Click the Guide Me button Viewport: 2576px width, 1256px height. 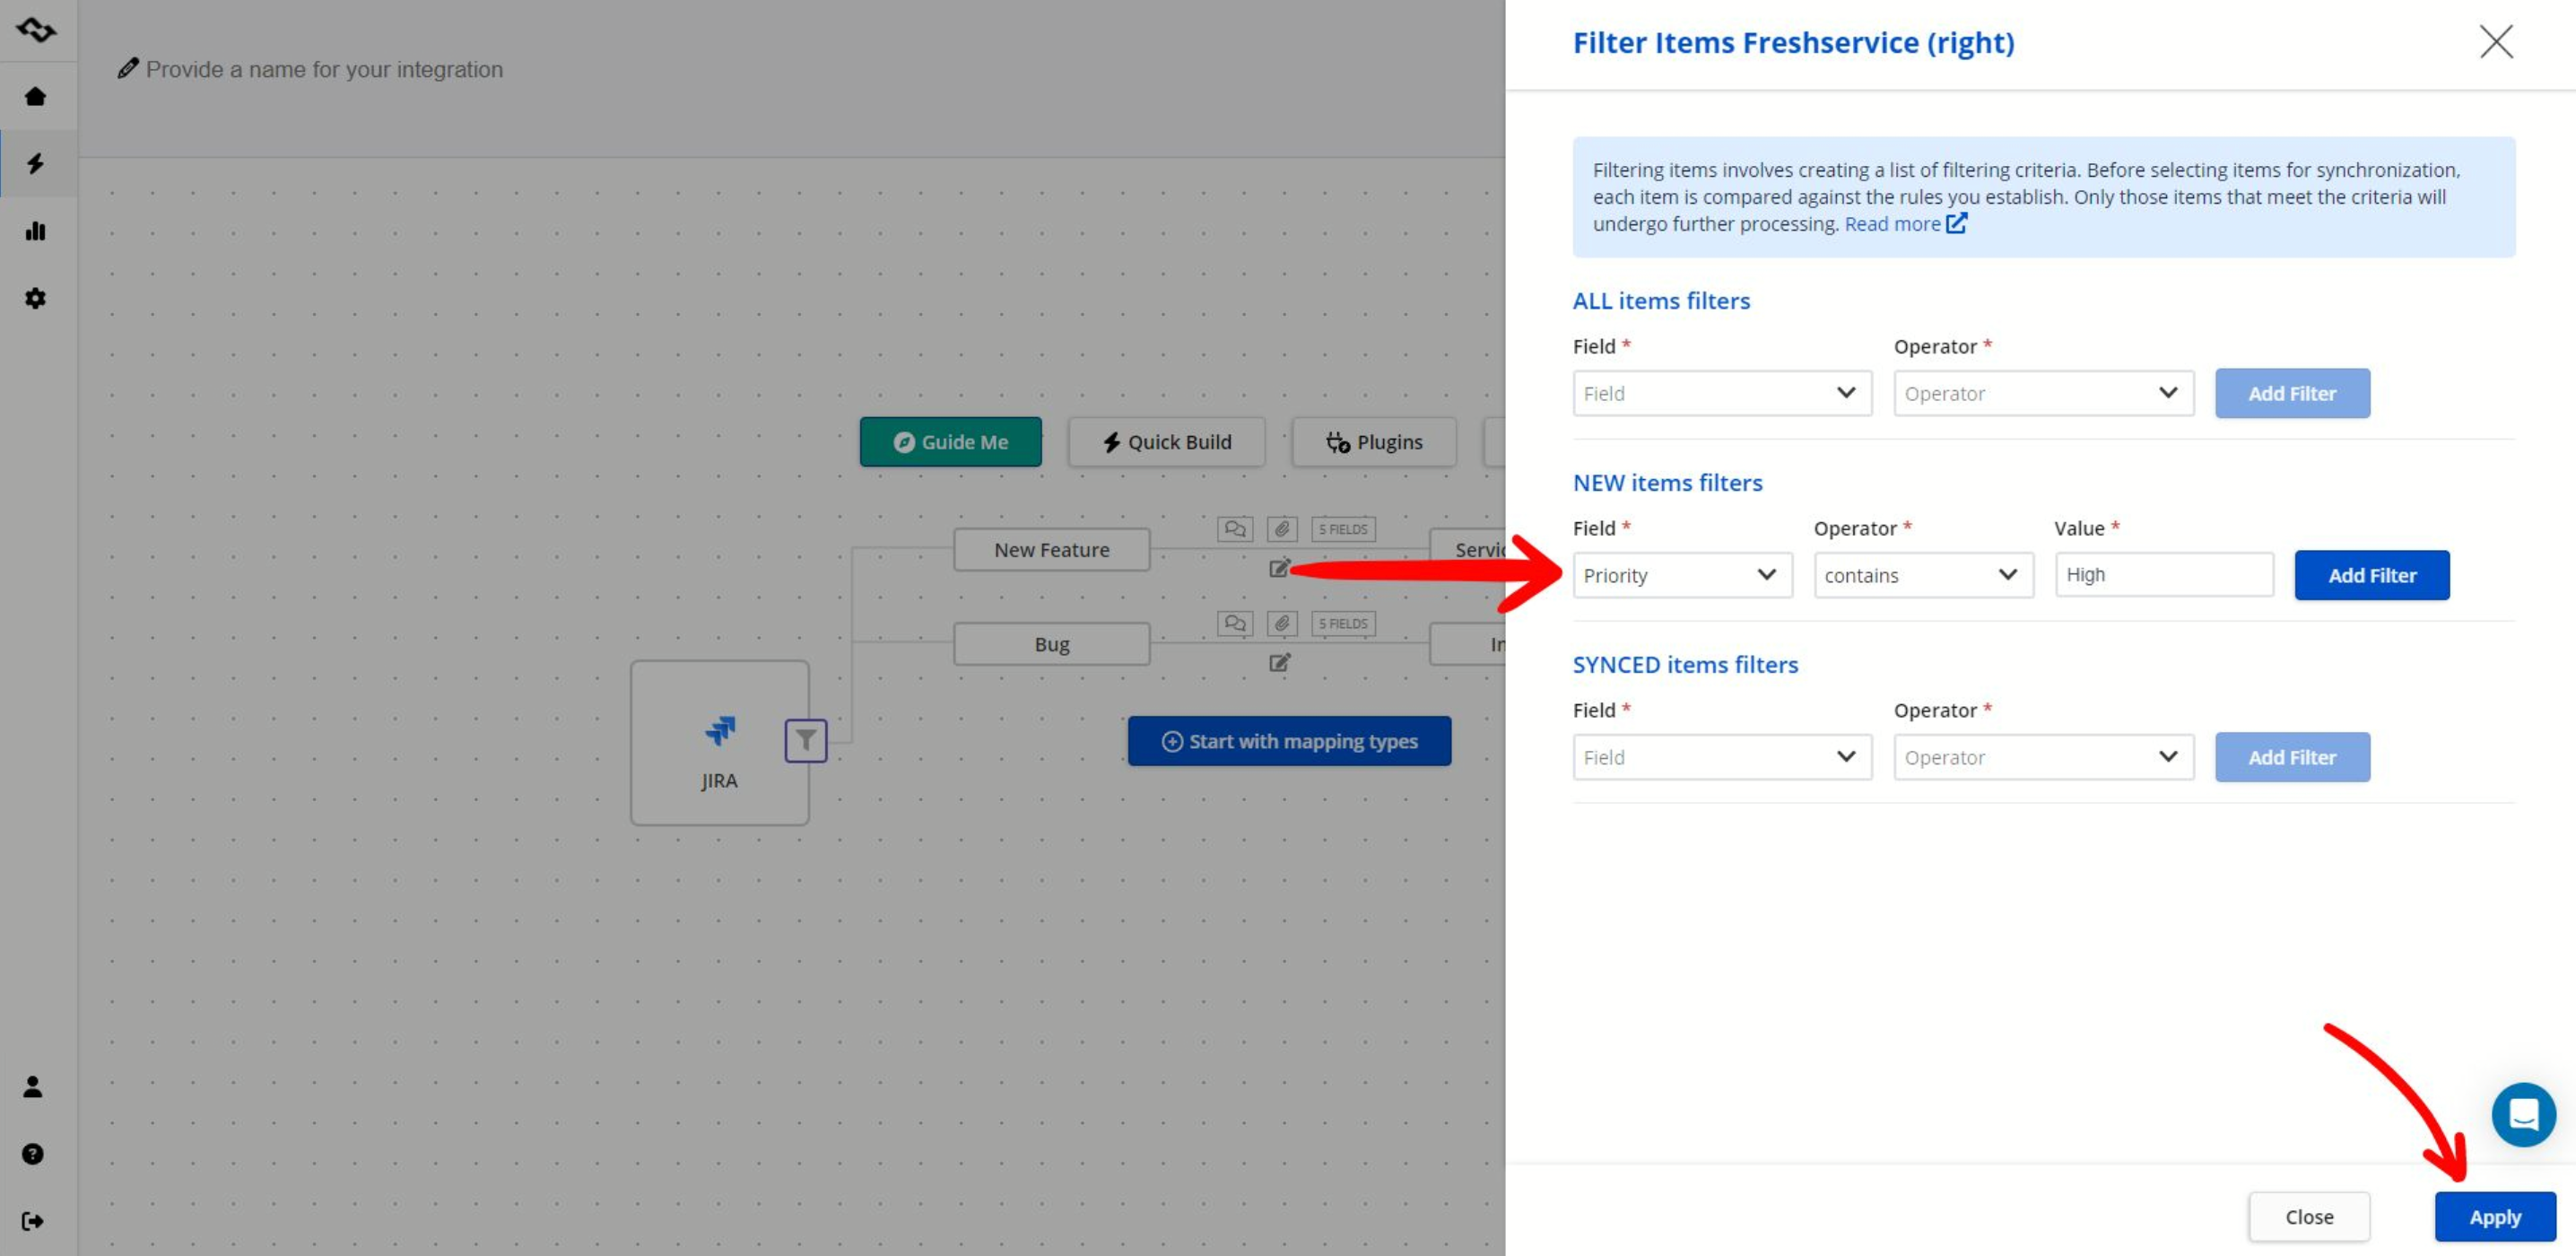coord(950,442)
